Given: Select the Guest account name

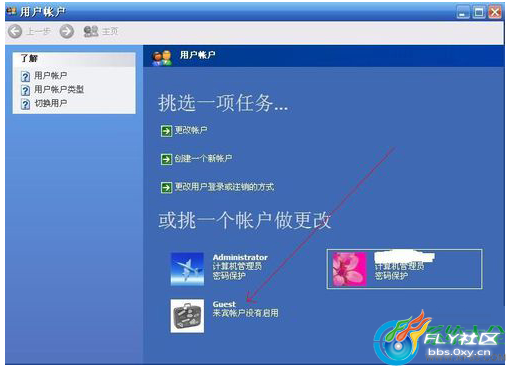Looking at the screenshot, I should (224, 304).
